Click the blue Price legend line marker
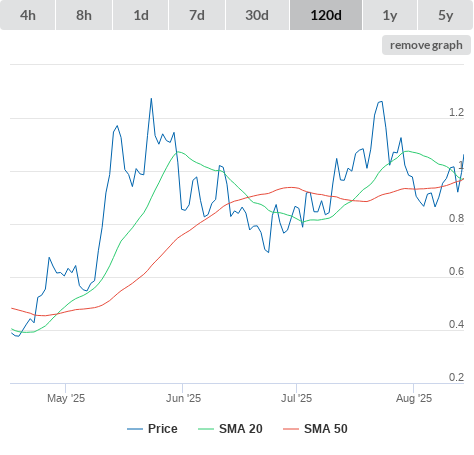This screenshot has width=474, height=455. (135, 429)
